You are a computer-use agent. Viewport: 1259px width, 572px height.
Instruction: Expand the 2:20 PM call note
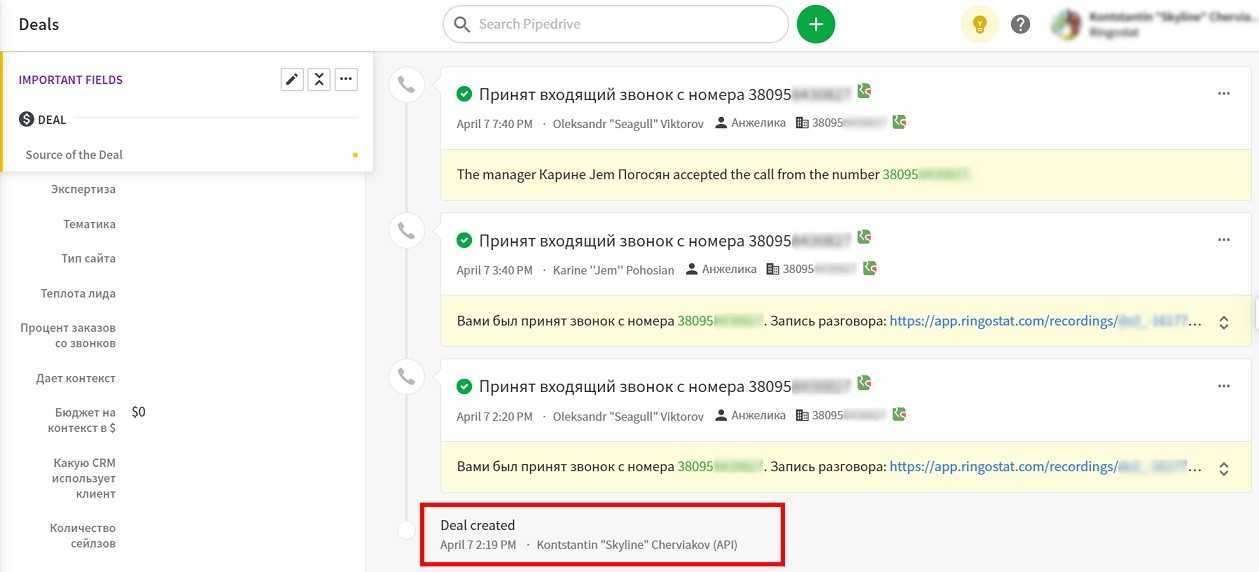1223,467
